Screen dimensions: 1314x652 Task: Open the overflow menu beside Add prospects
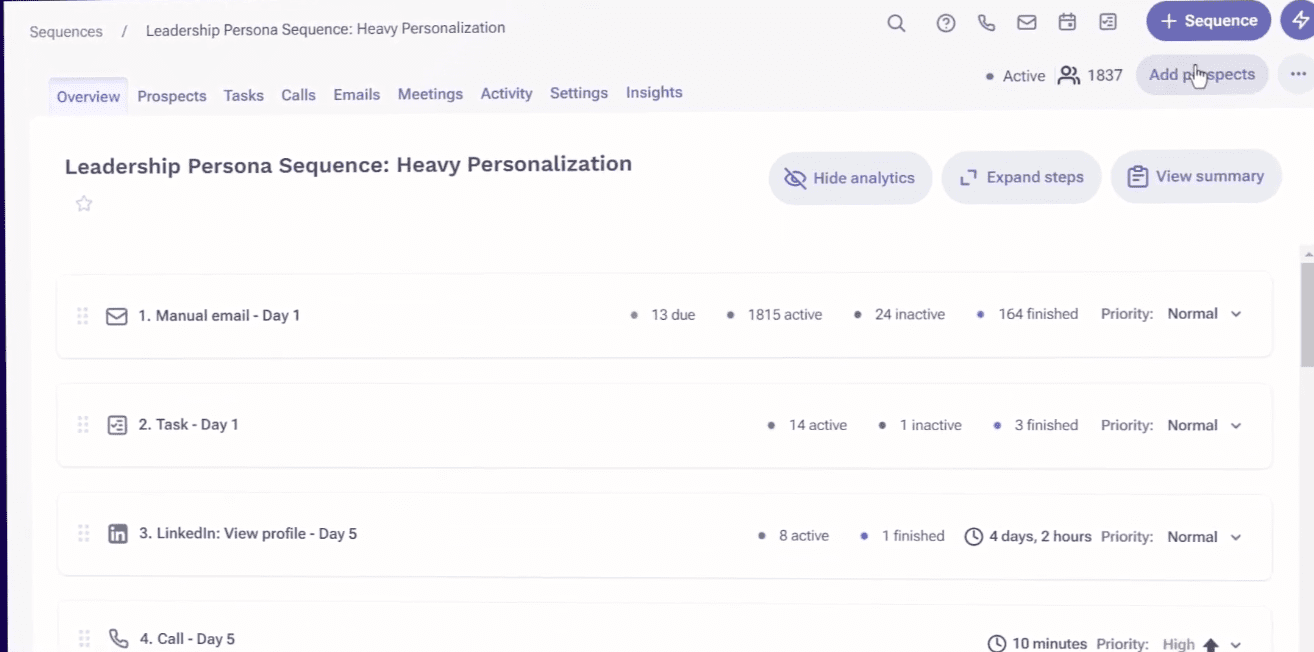click(x=1297, y=74)
